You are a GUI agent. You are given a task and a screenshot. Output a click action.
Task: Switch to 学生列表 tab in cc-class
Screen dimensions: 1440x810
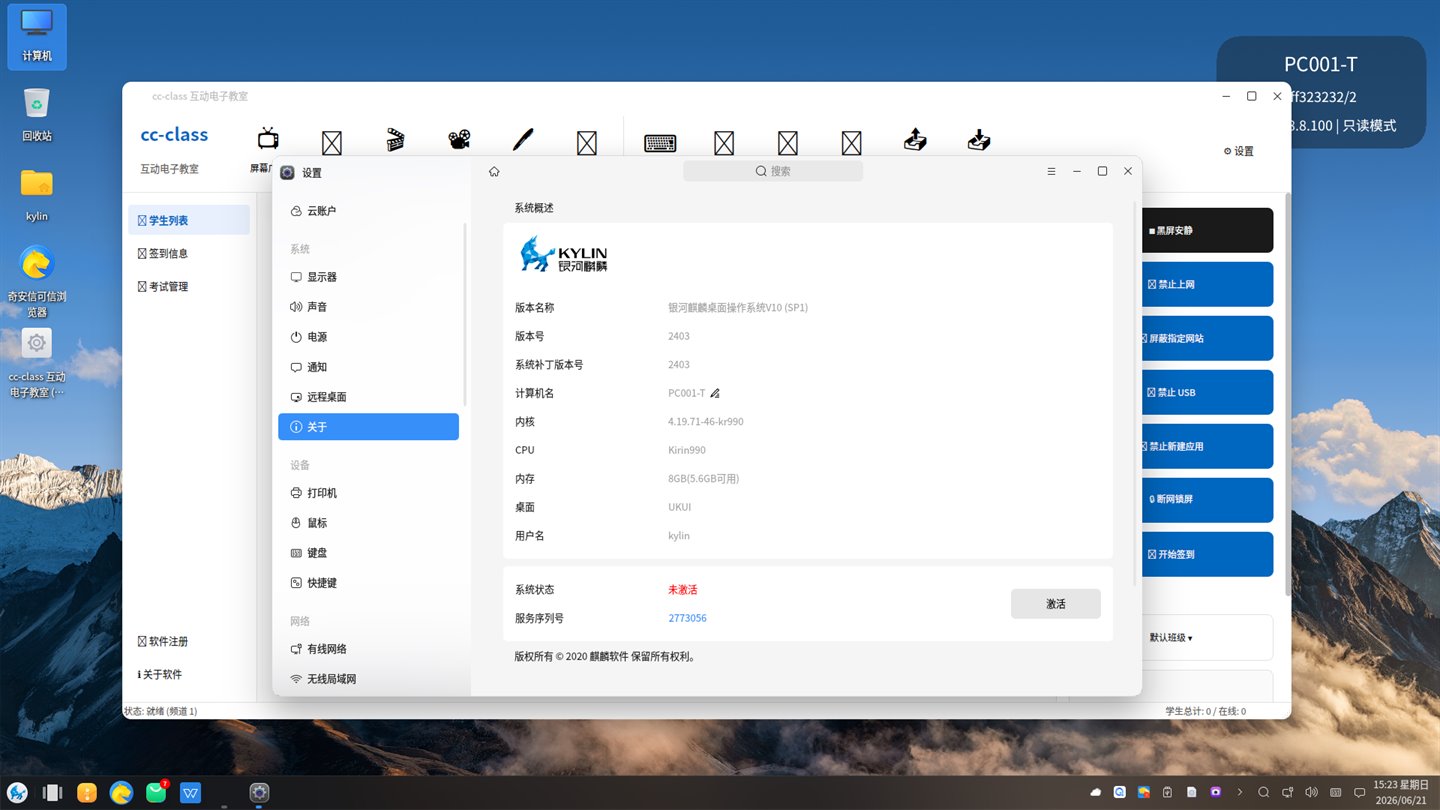189,220
